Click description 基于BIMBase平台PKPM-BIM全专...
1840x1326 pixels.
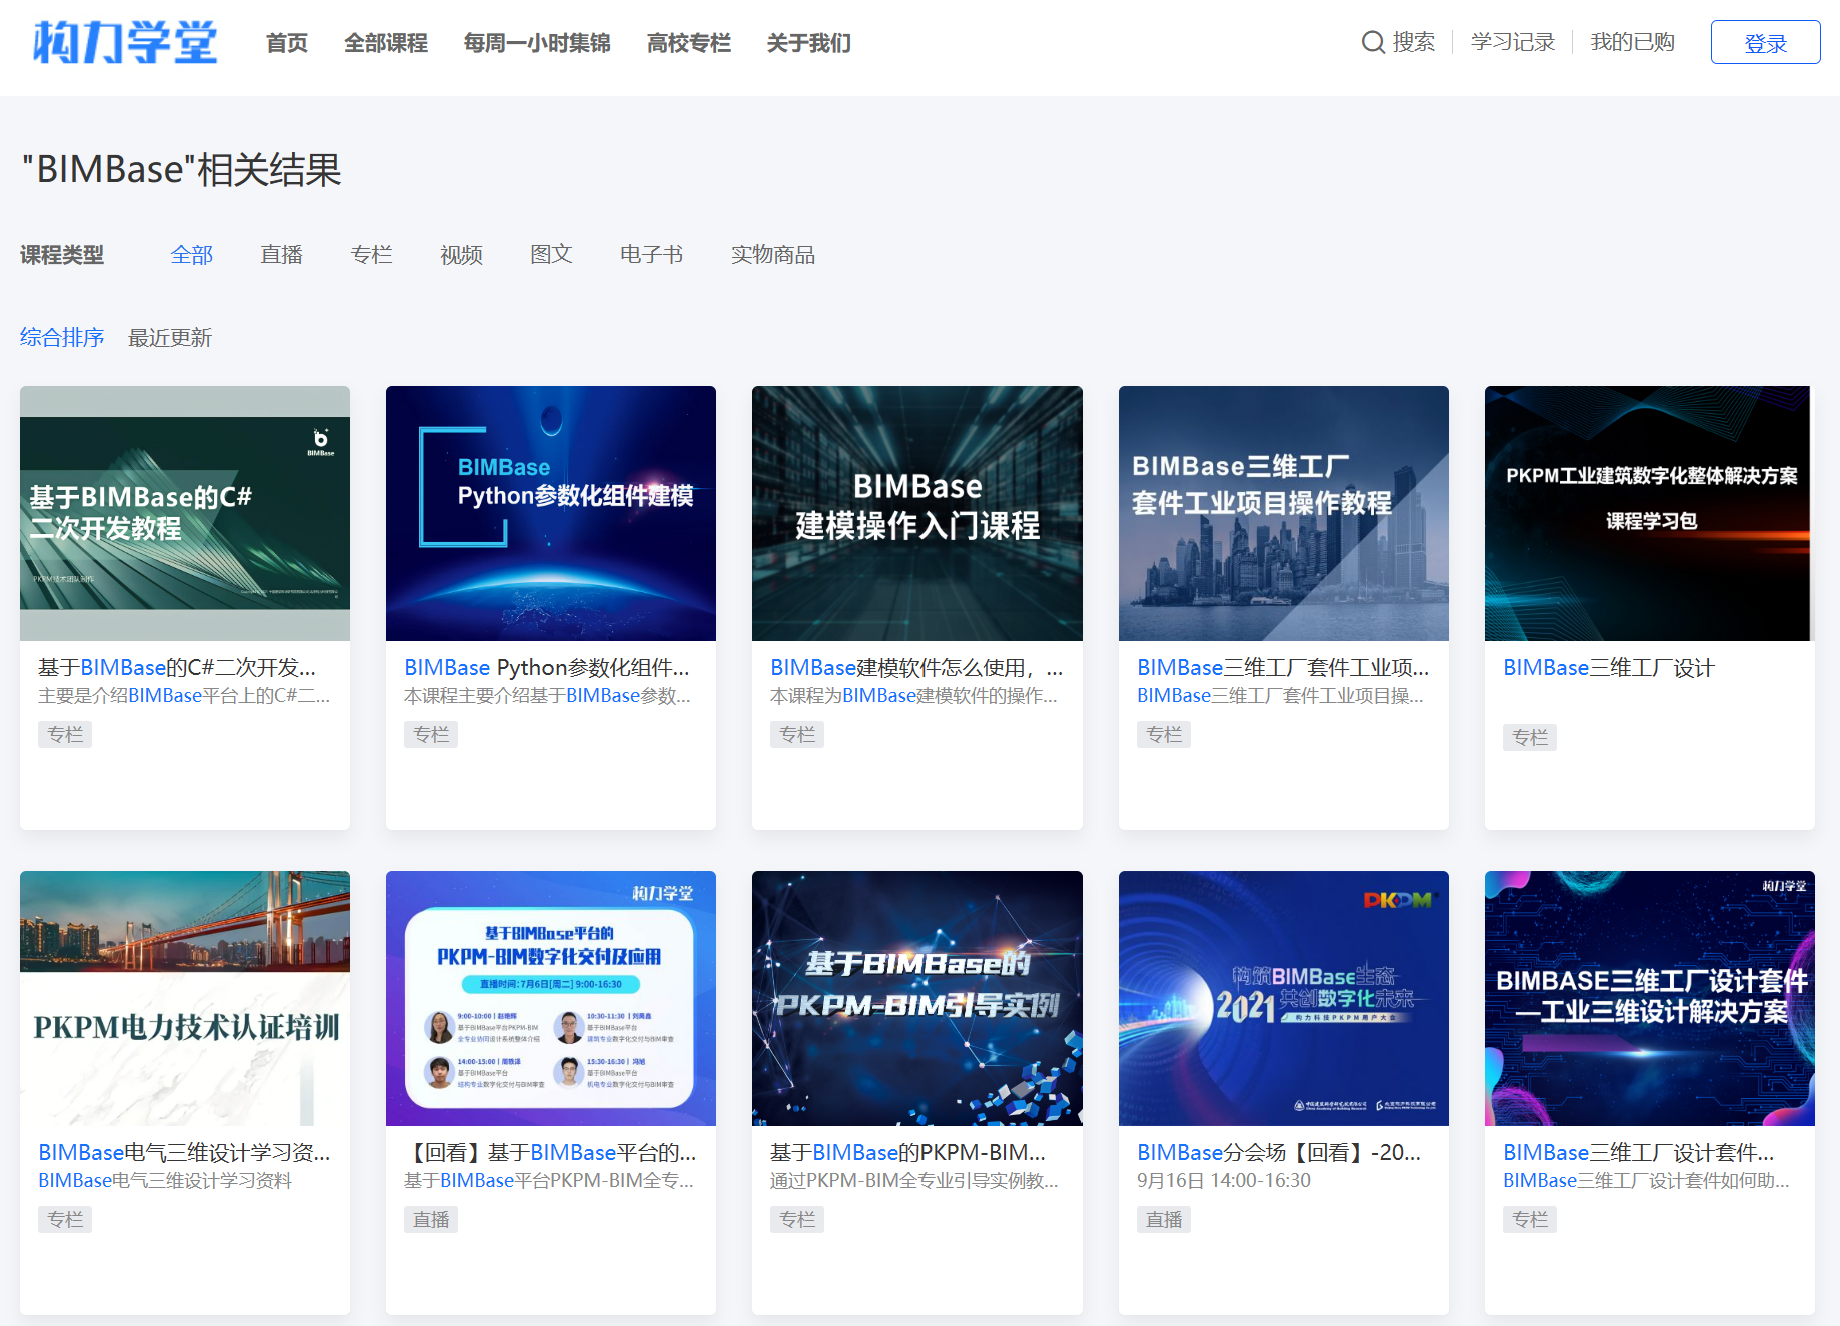pos(549,1180)
